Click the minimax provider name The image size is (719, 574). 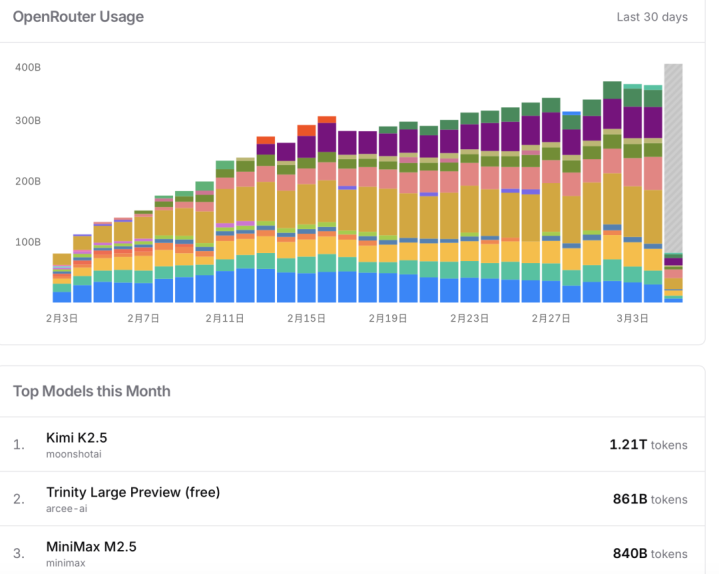[66, 563]
